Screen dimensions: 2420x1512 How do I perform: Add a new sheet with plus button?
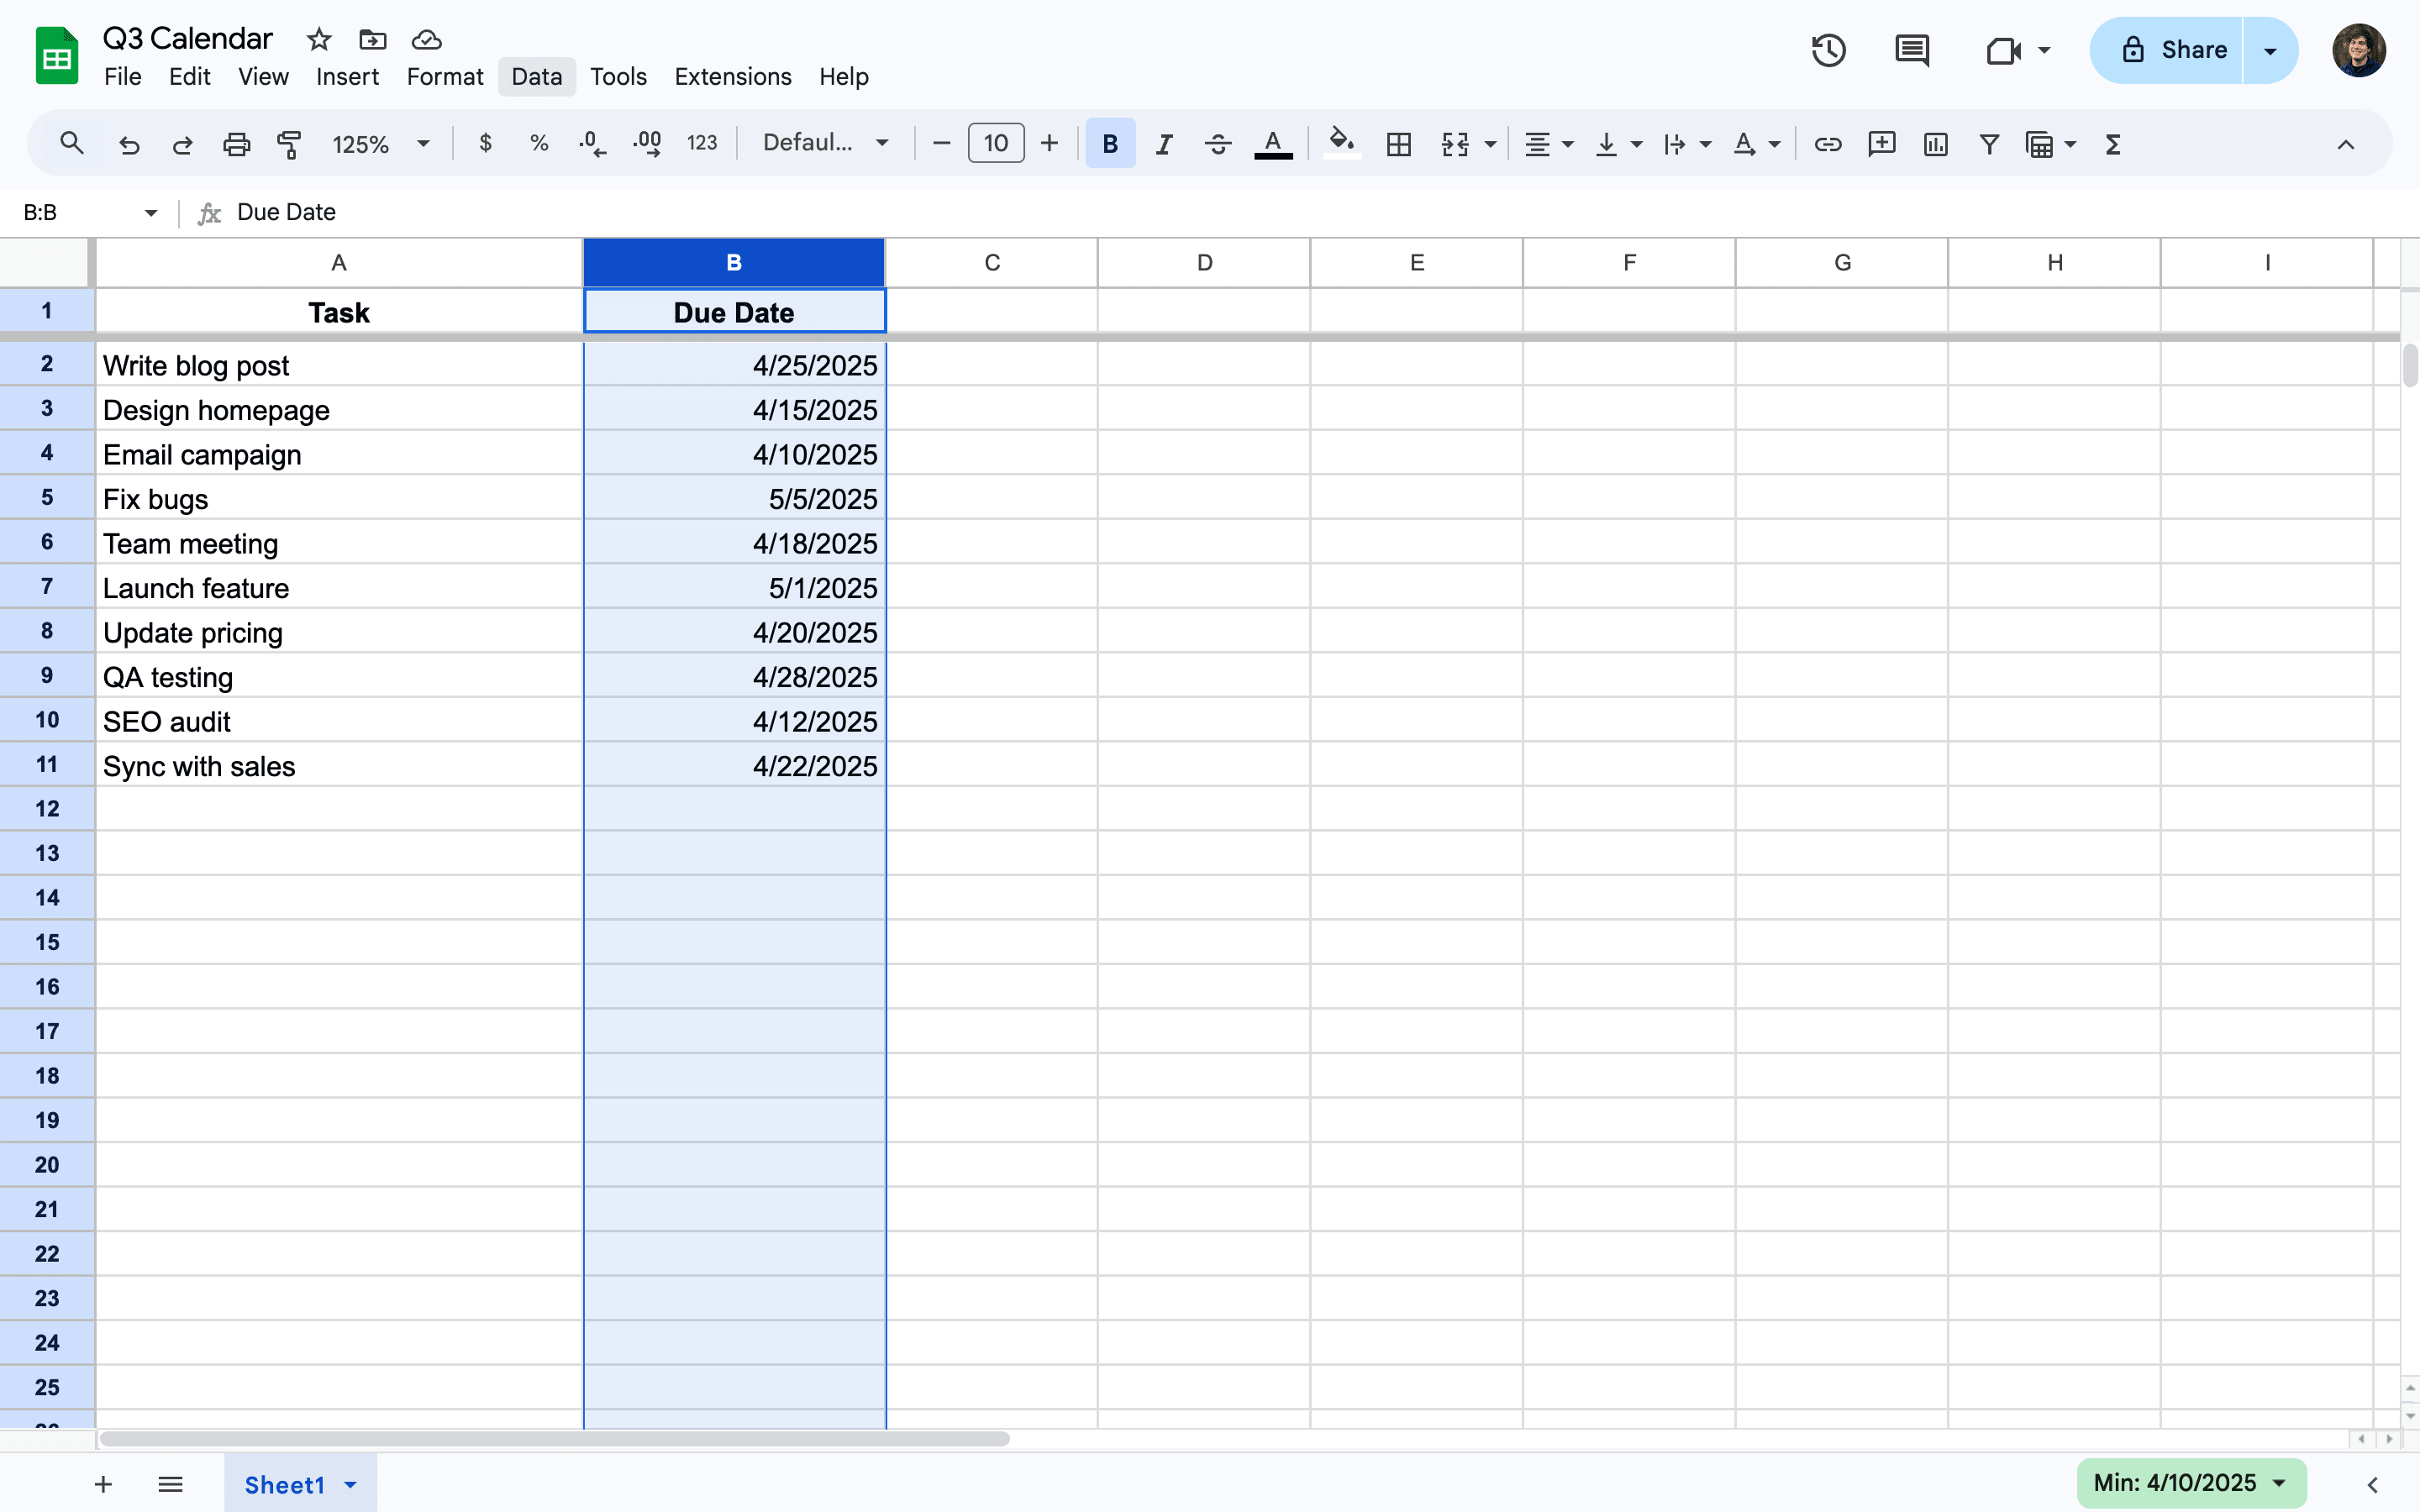pos(103,1484)
